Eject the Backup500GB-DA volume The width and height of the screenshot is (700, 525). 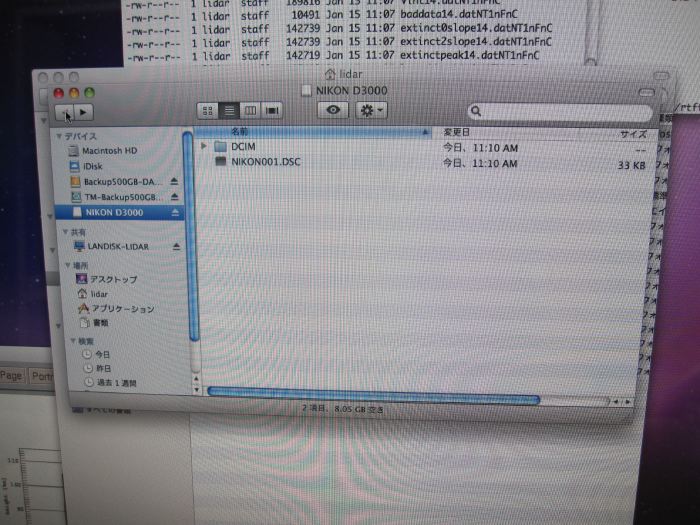(174, 181)
